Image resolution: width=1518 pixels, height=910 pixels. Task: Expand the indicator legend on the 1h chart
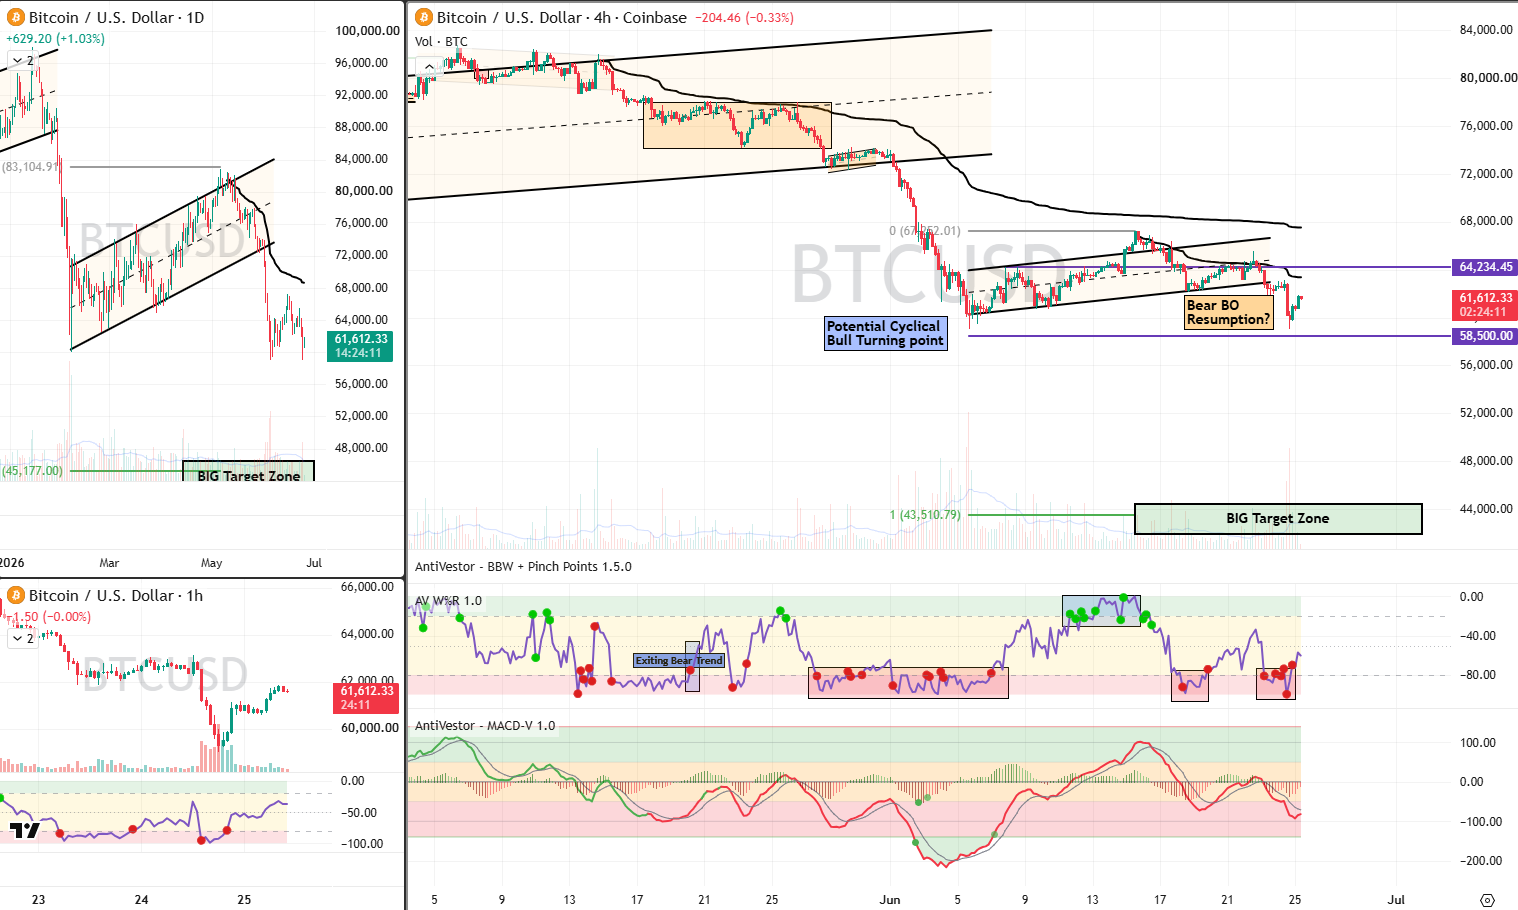22,638
